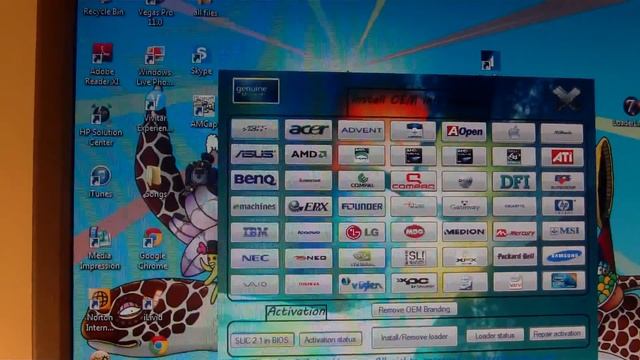Open the AMCap desktop shortcut
This screenshot has width=640, height=360.
204,112
